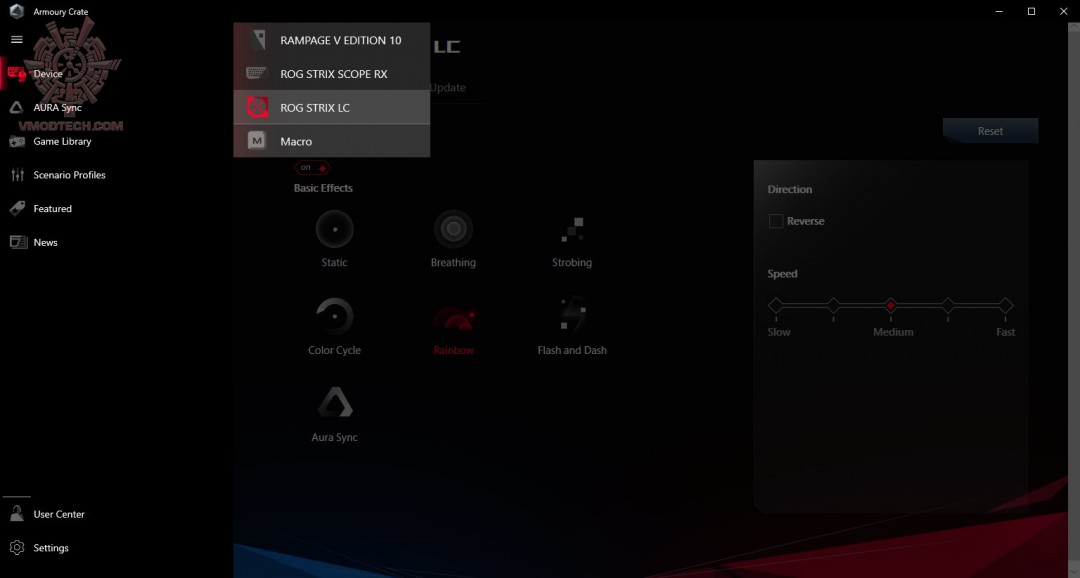Screen dimensions: 1080x578
Task: Click the speed marker between Slow and Medium
Action: [x=833, y=305]
